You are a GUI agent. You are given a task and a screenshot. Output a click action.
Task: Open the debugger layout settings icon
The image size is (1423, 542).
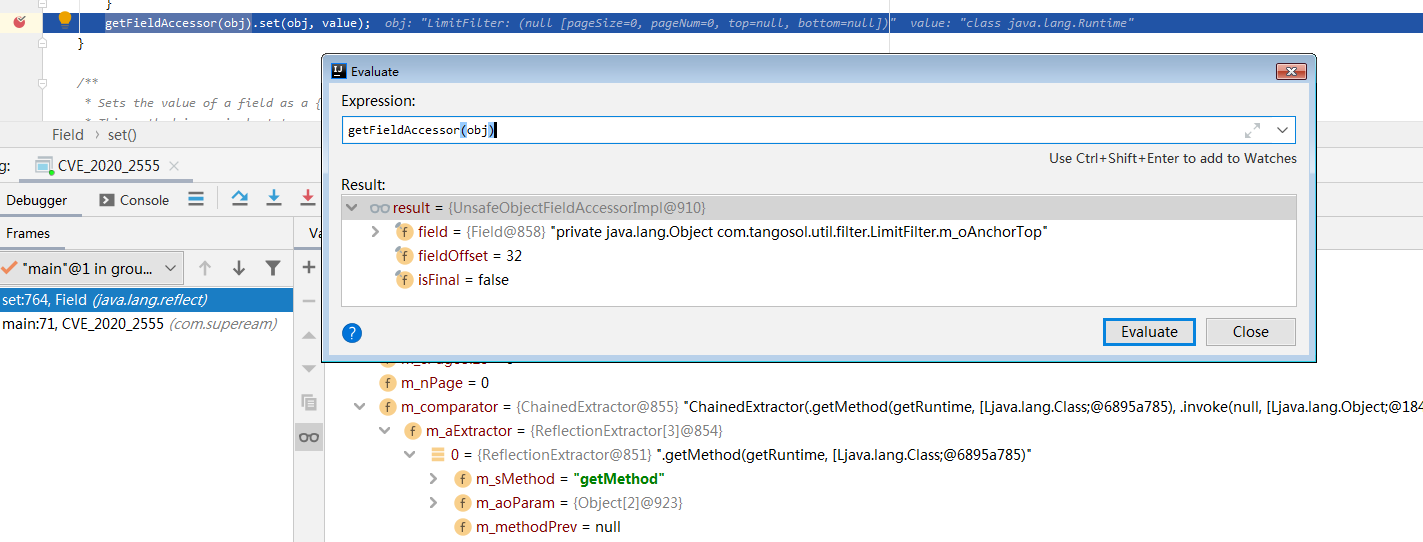pyautogui.click(x=196, y=199)
